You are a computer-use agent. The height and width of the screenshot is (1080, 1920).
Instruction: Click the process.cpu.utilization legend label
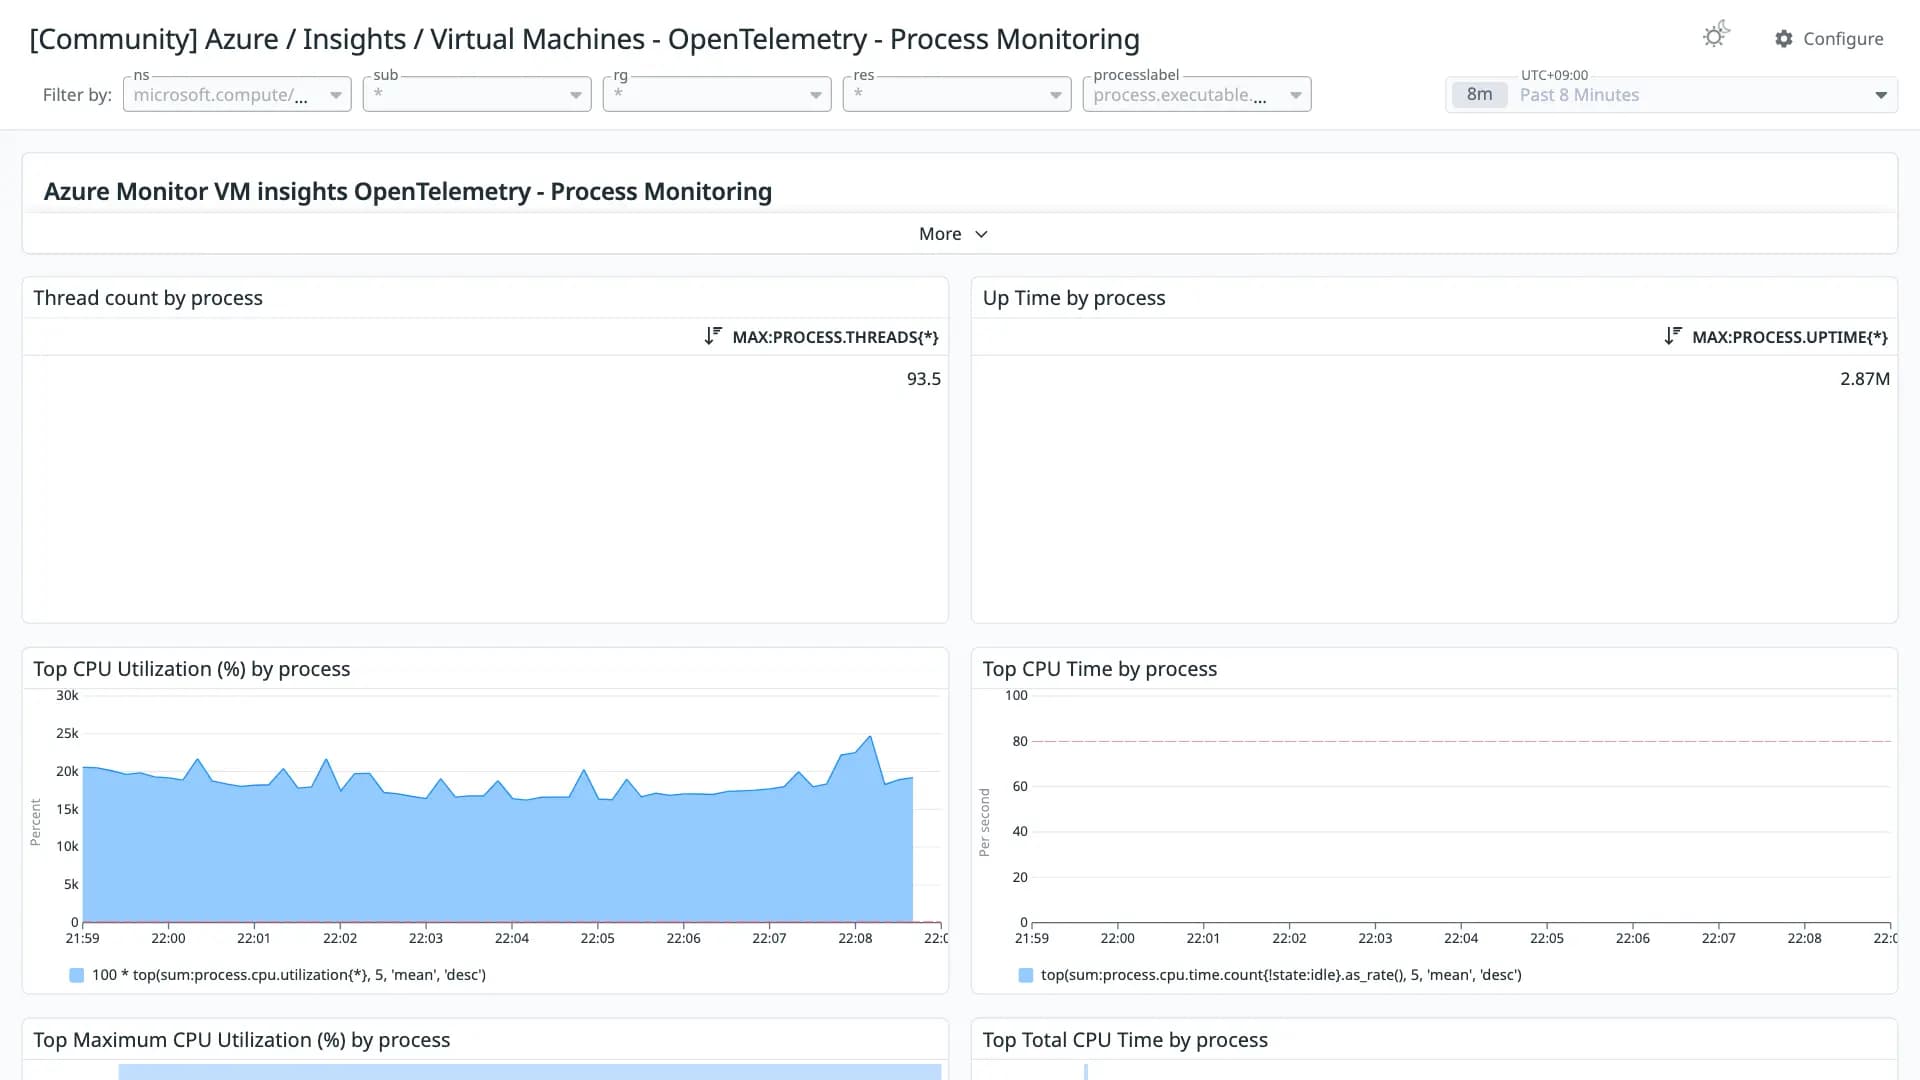289,975
